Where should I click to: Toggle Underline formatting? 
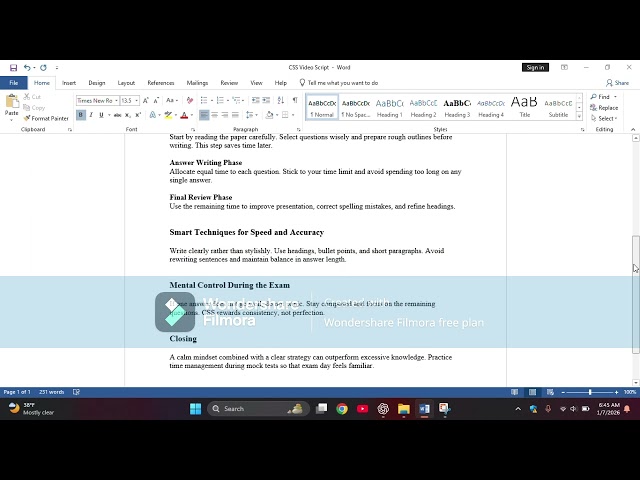[101, 115]
